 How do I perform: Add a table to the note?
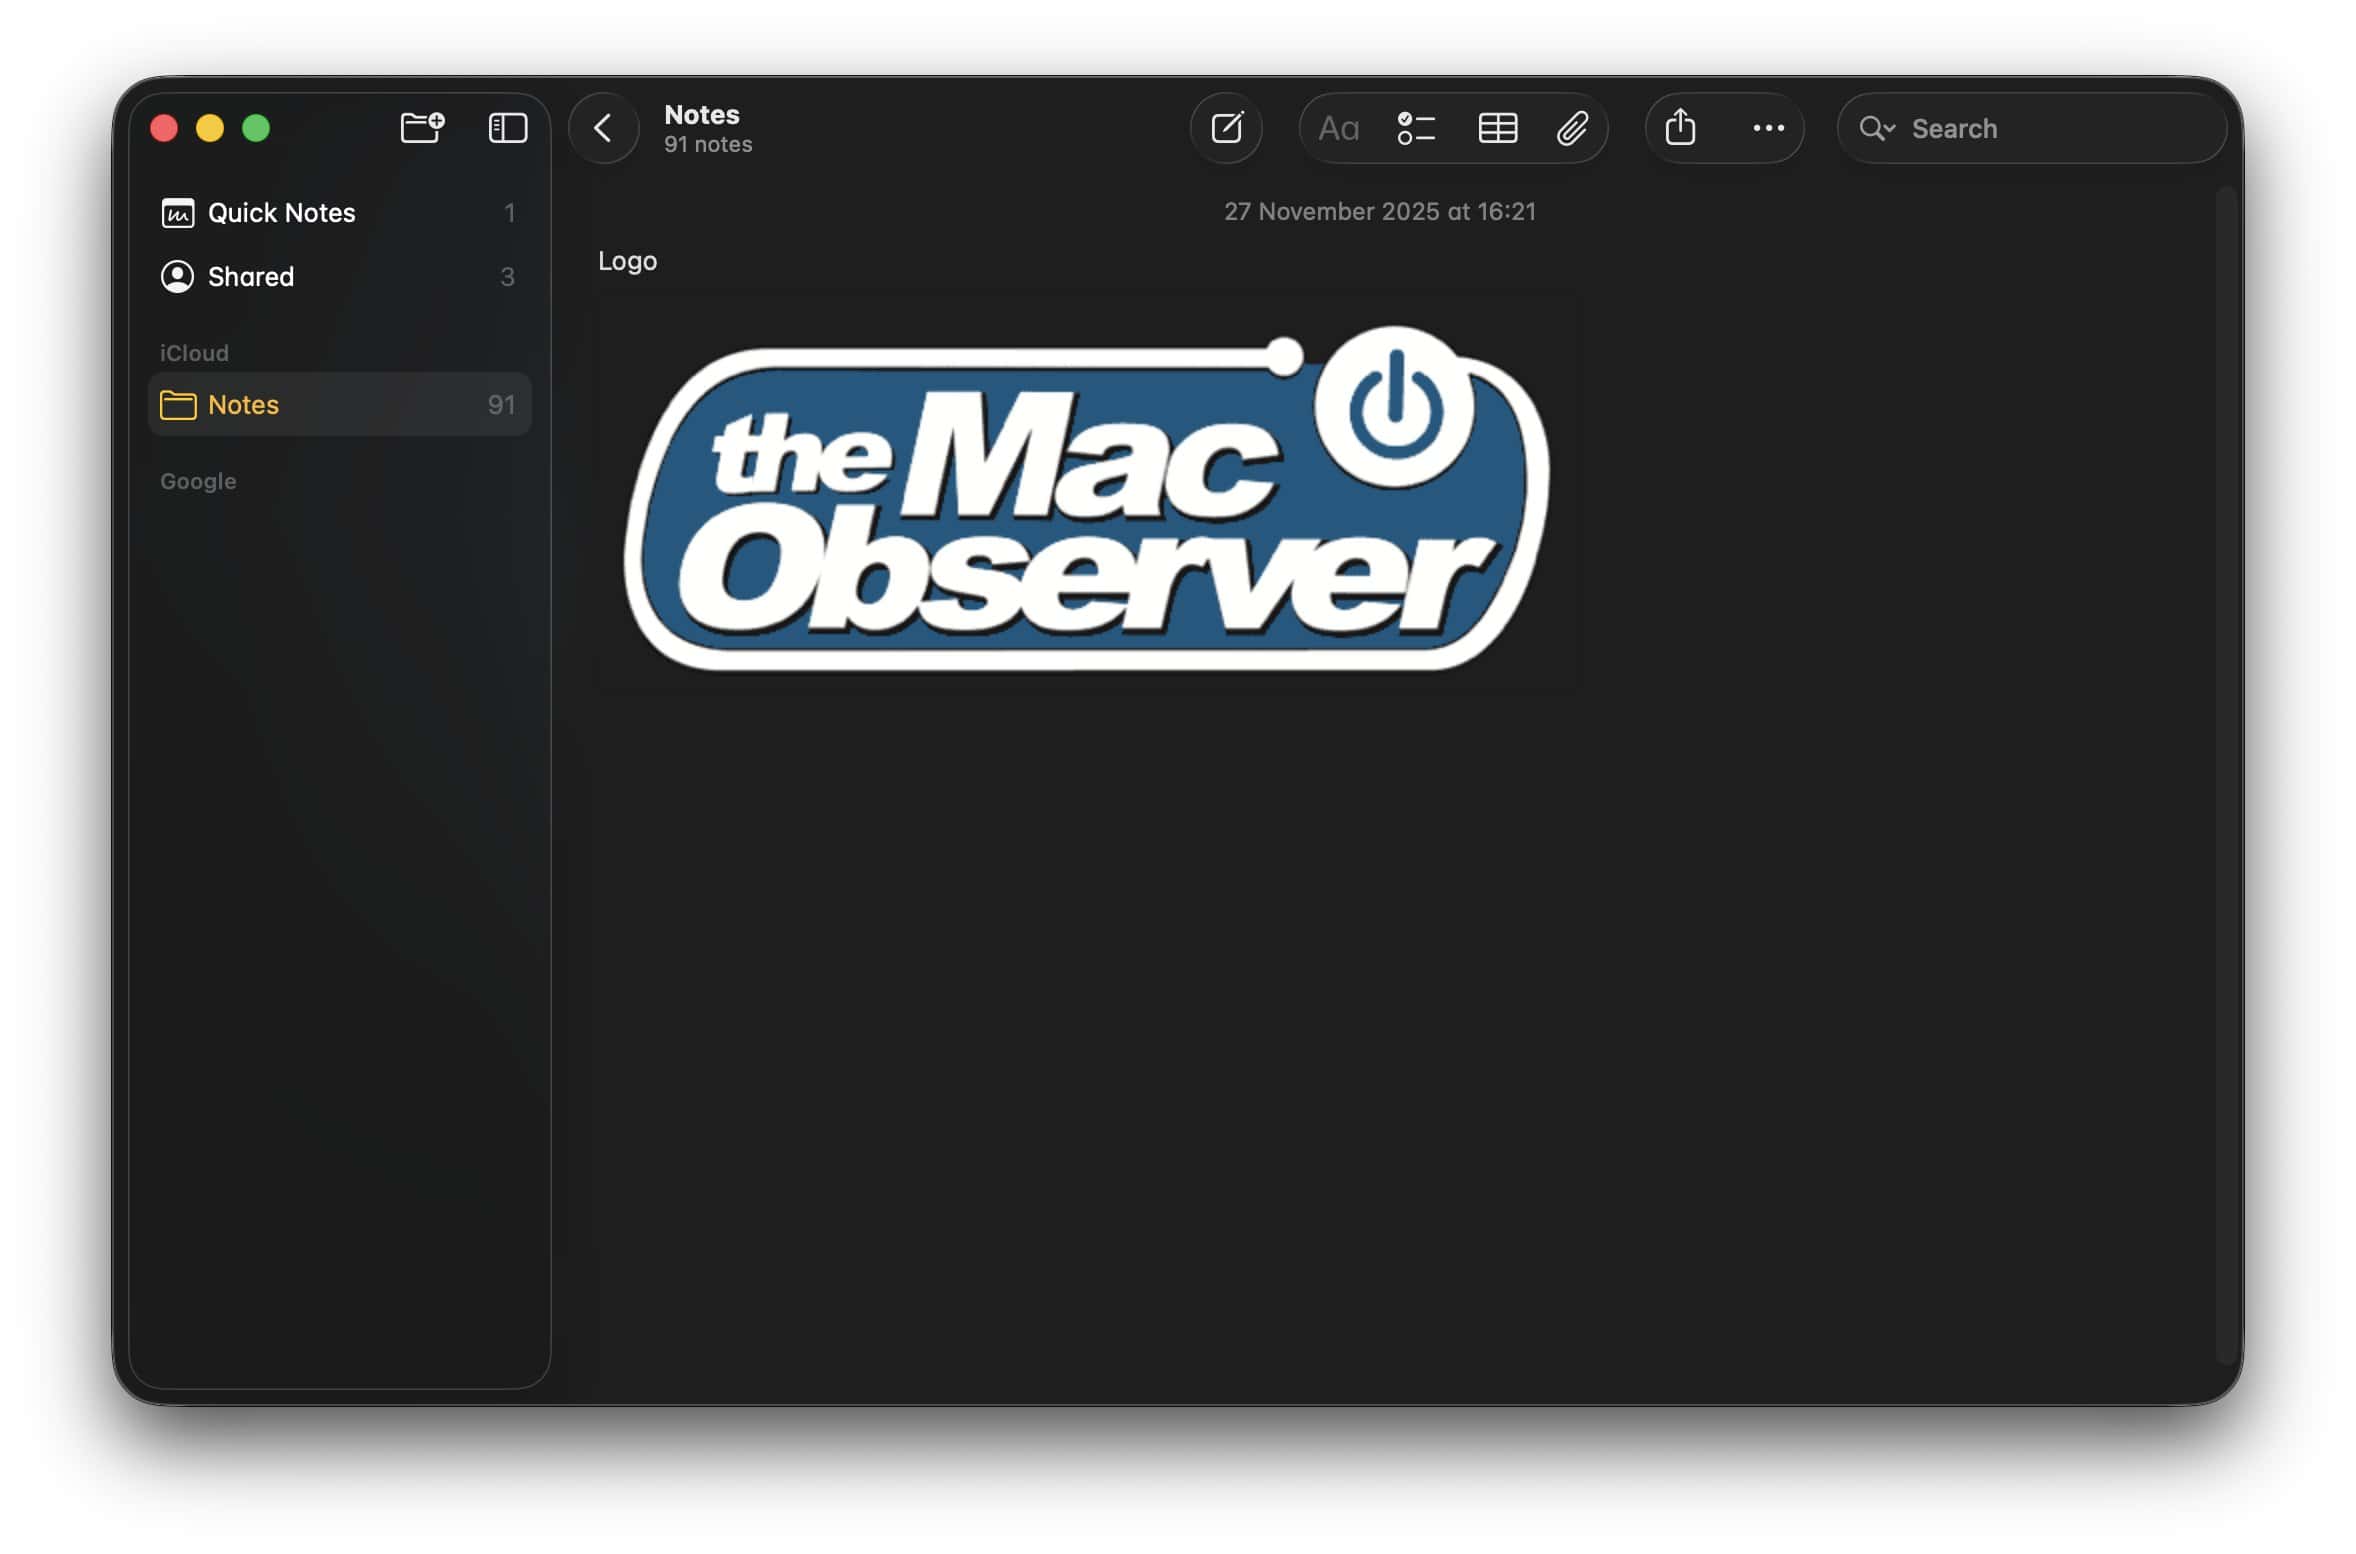click(1497, 128)
